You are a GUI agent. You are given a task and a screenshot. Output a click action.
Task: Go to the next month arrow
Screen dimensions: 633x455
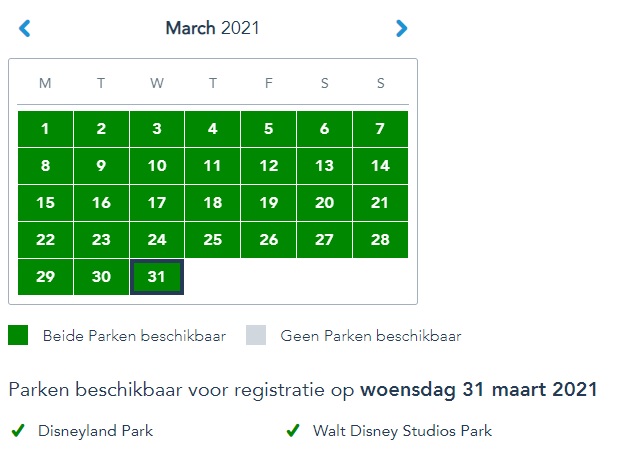(401, 29)
